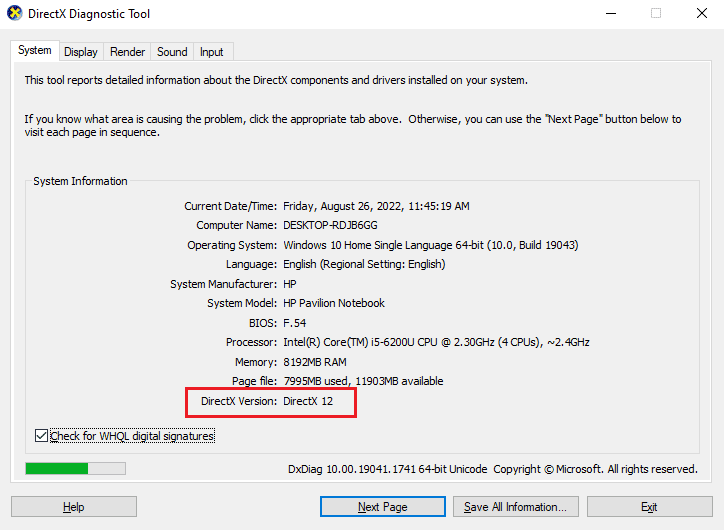Go to Next Page

coord(383,507)
